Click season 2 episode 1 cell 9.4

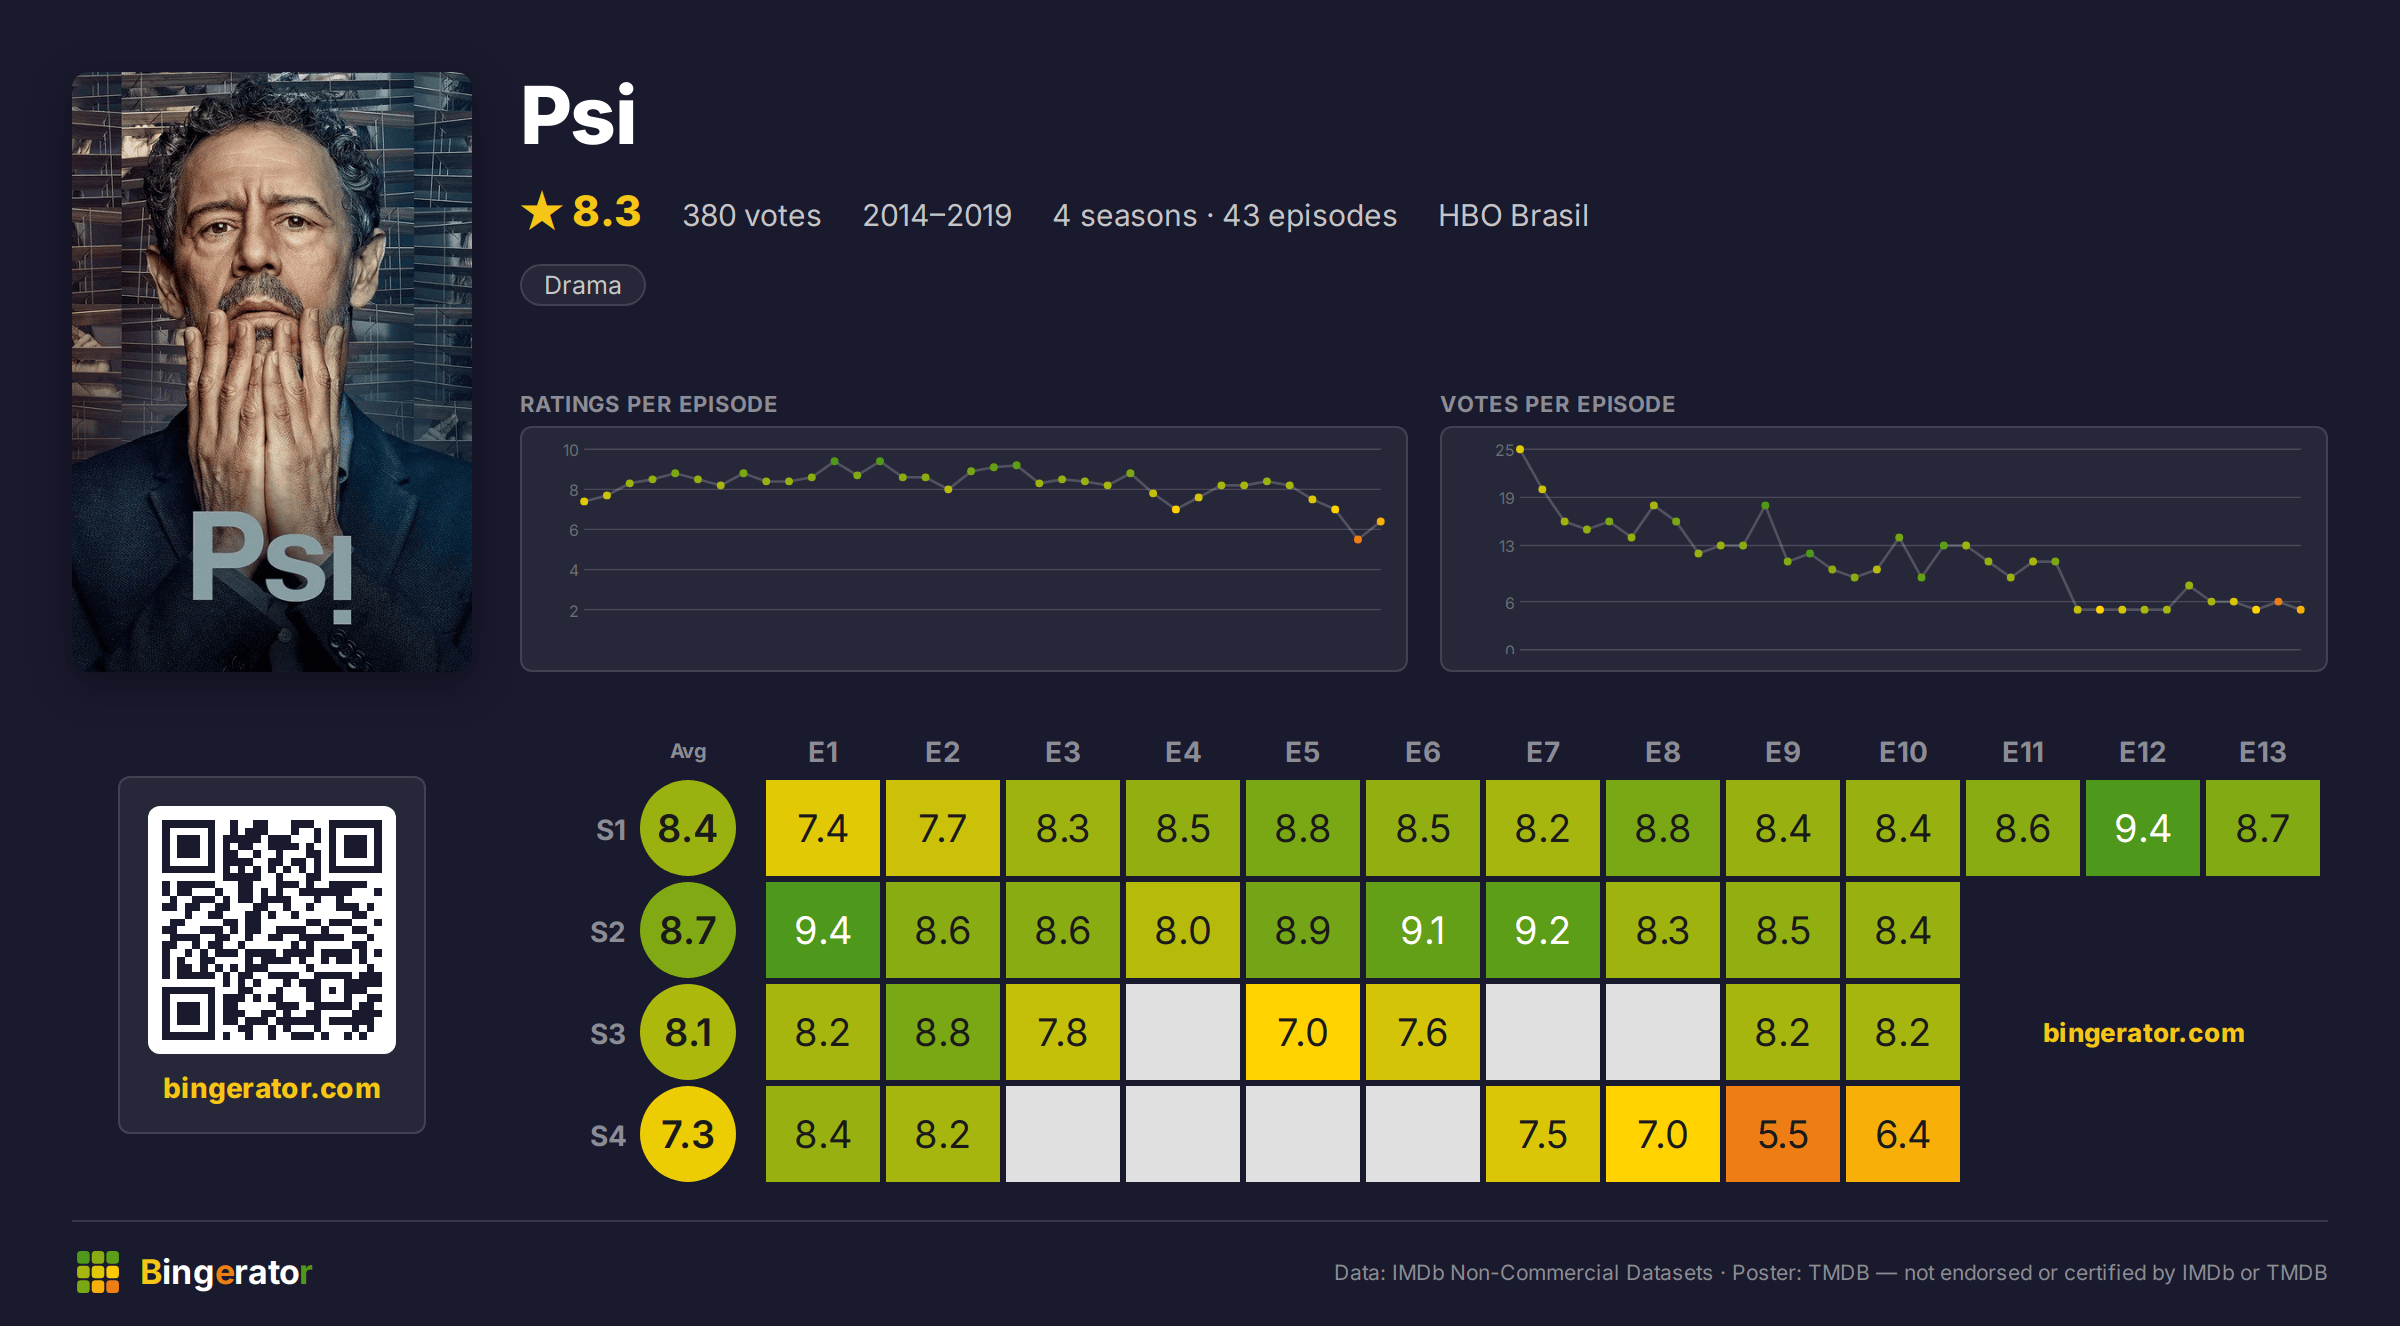[823, 930]
